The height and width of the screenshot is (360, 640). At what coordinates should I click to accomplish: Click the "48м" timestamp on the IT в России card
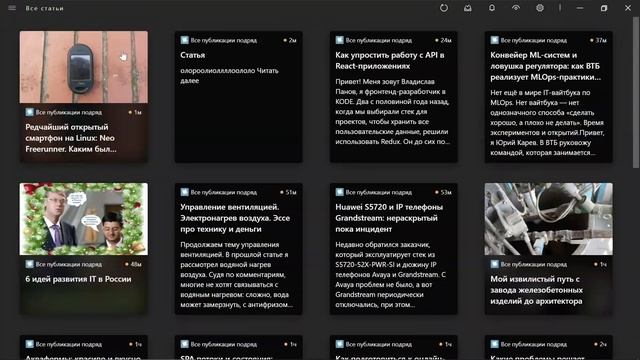pyautogui.click(x=136, y=264)
